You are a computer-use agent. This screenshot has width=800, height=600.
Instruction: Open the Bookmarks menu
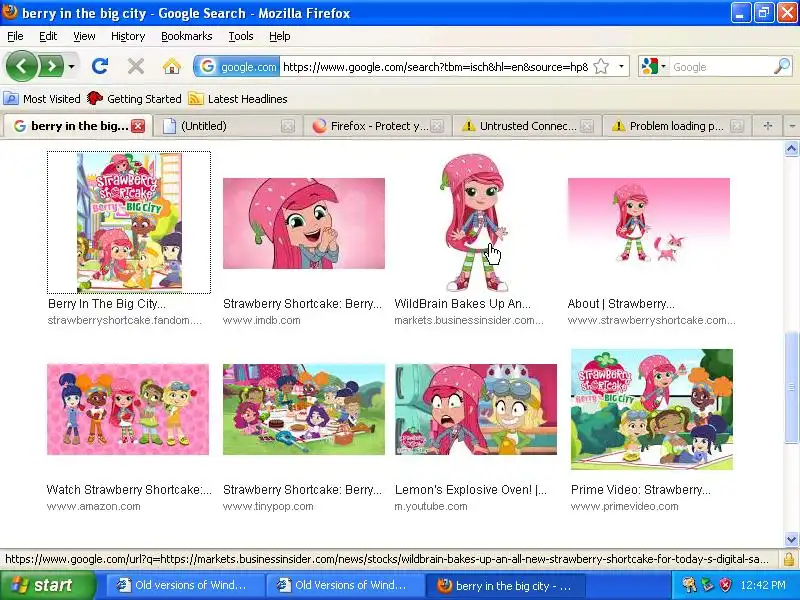(x=187, y=36)
